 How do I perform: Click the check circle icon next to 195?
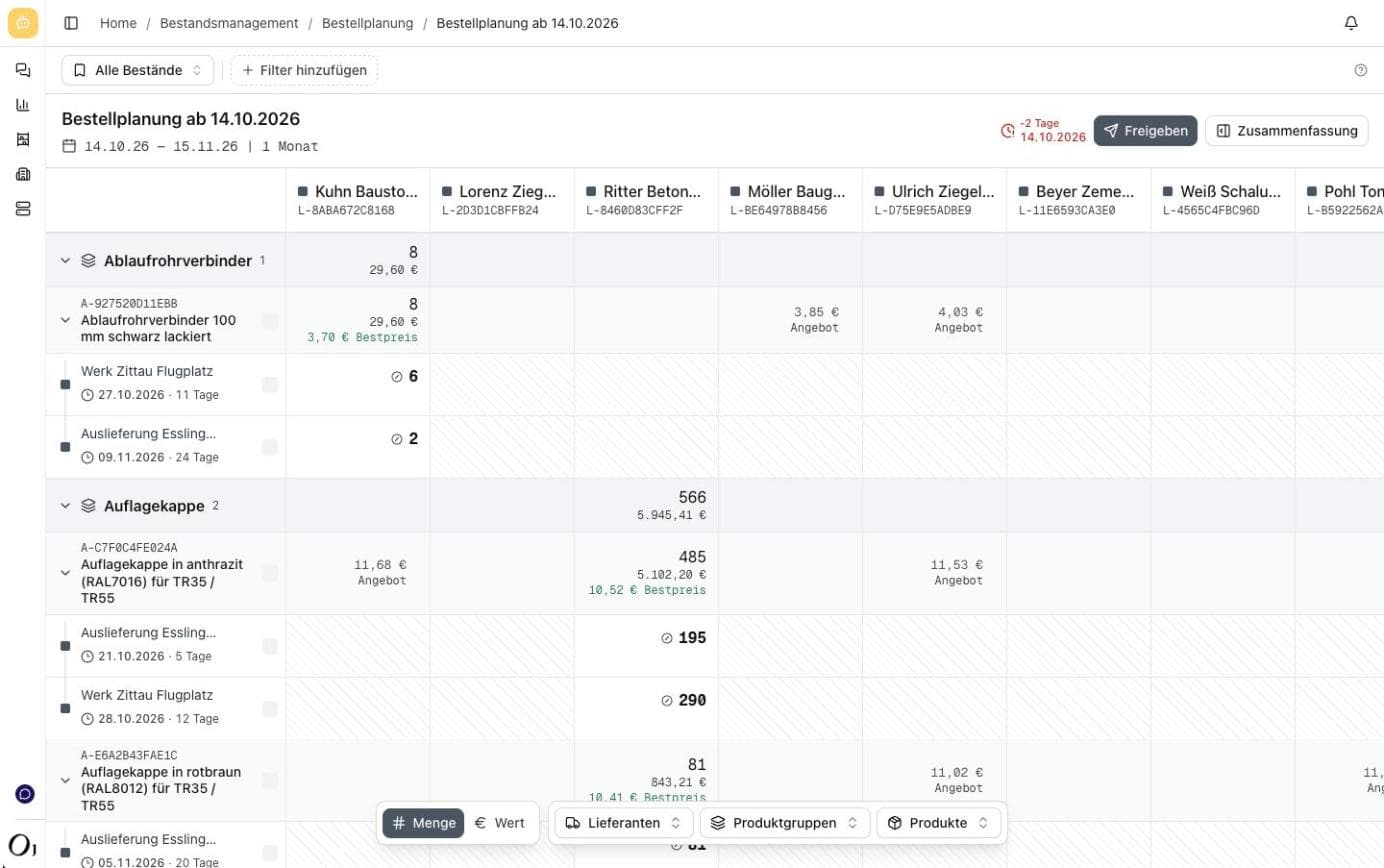667,638
